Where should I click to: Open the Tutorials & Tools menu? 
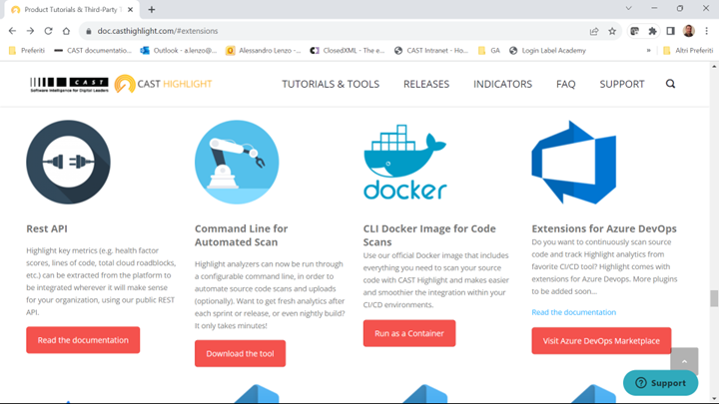(x=331, y=84)
